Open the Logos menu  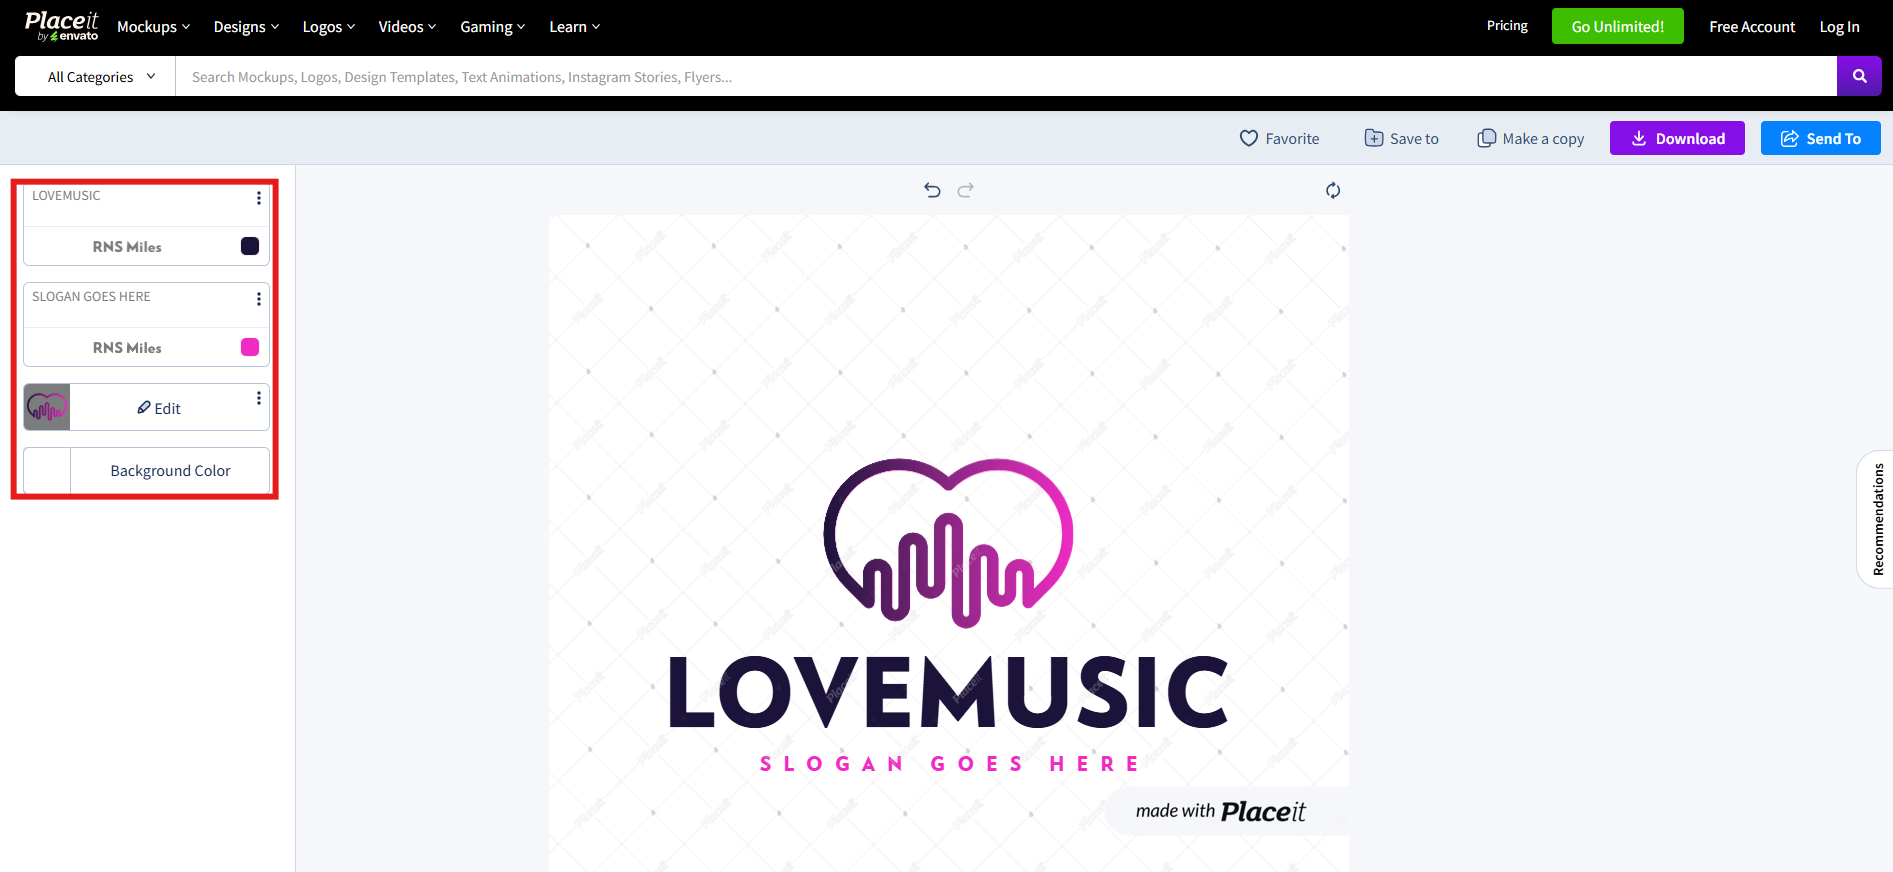coord(329,27)
